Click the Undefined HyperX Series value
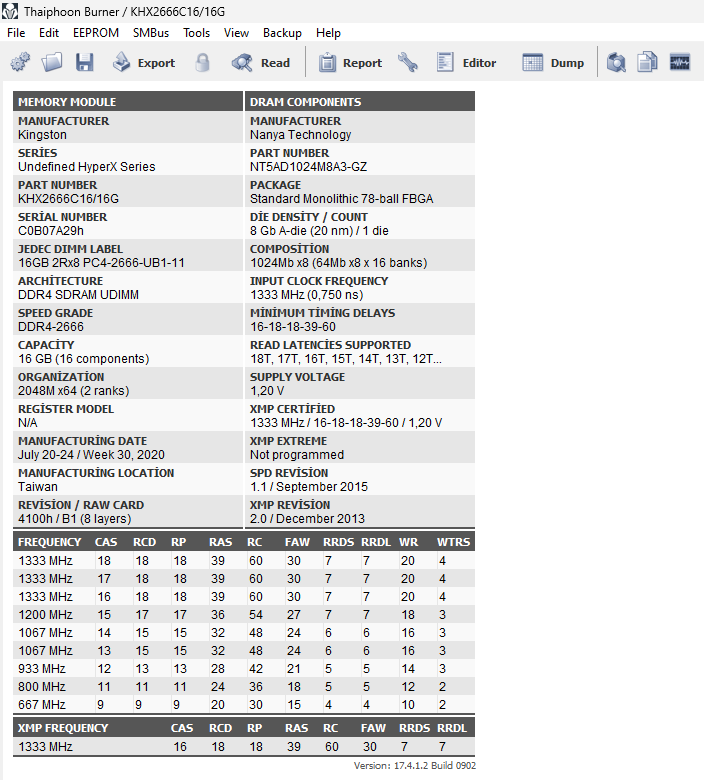704x780 pixels. pos(87,167)
